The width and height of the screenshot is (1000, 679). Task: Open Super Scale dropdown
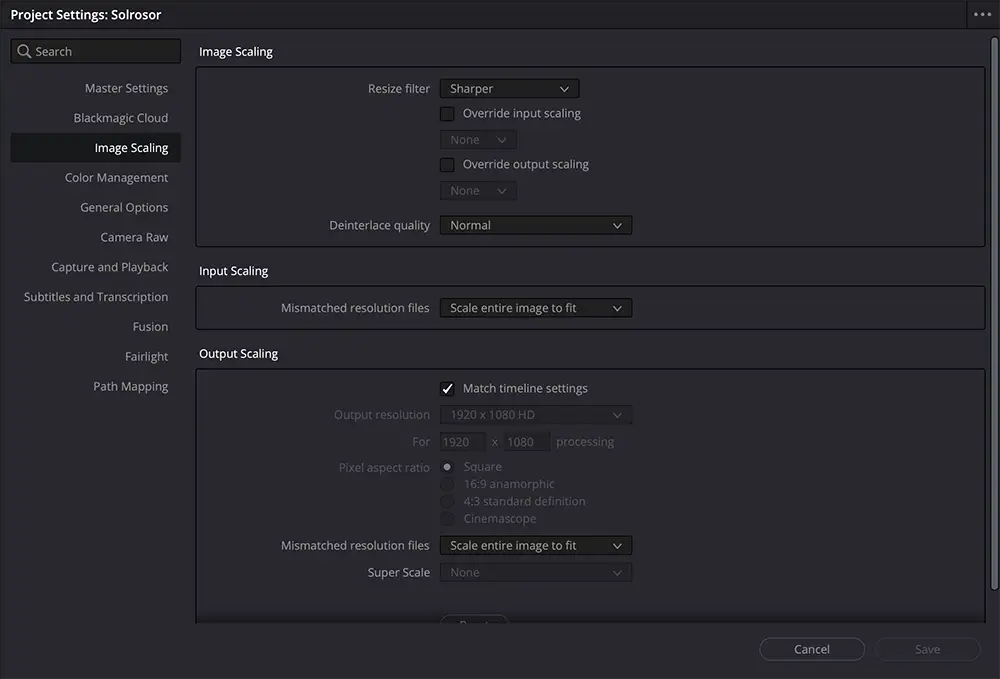536,573
